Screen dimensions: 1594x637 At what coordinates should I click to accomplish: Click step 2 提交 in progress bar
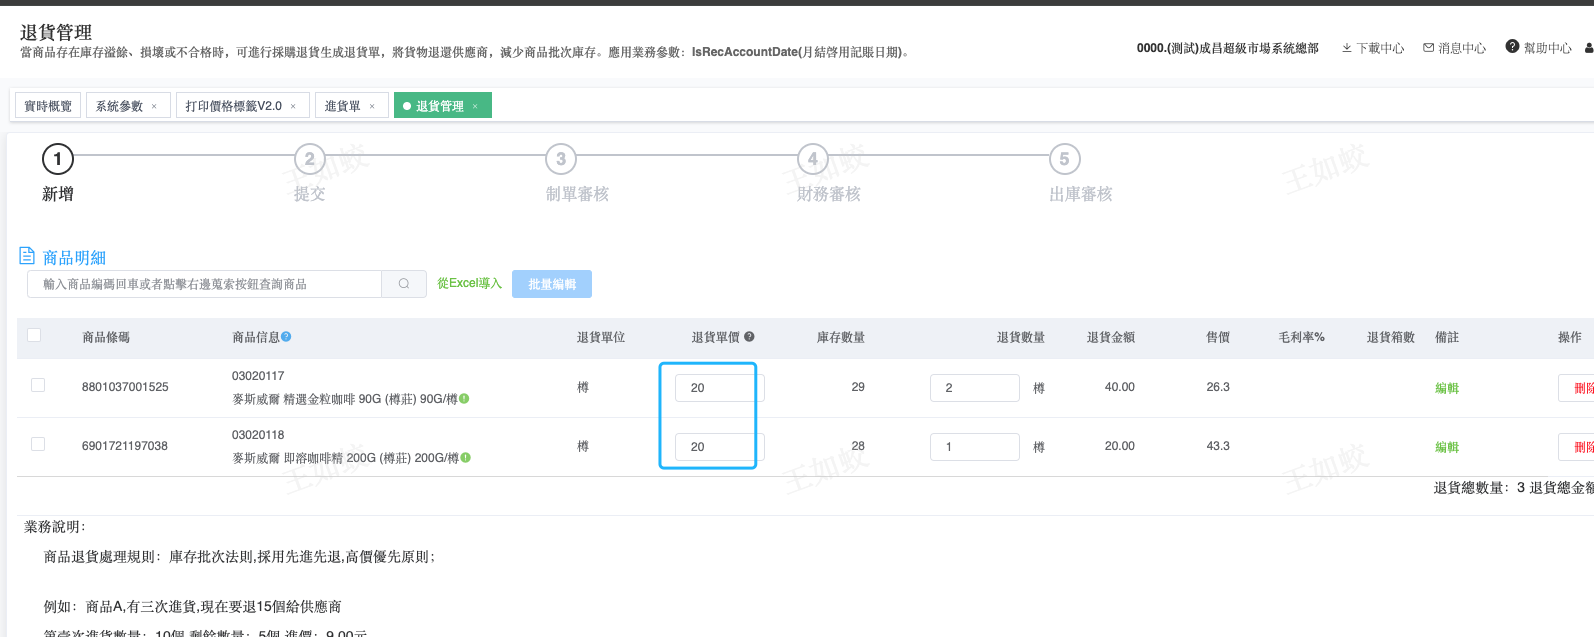[x=310, y=159]
